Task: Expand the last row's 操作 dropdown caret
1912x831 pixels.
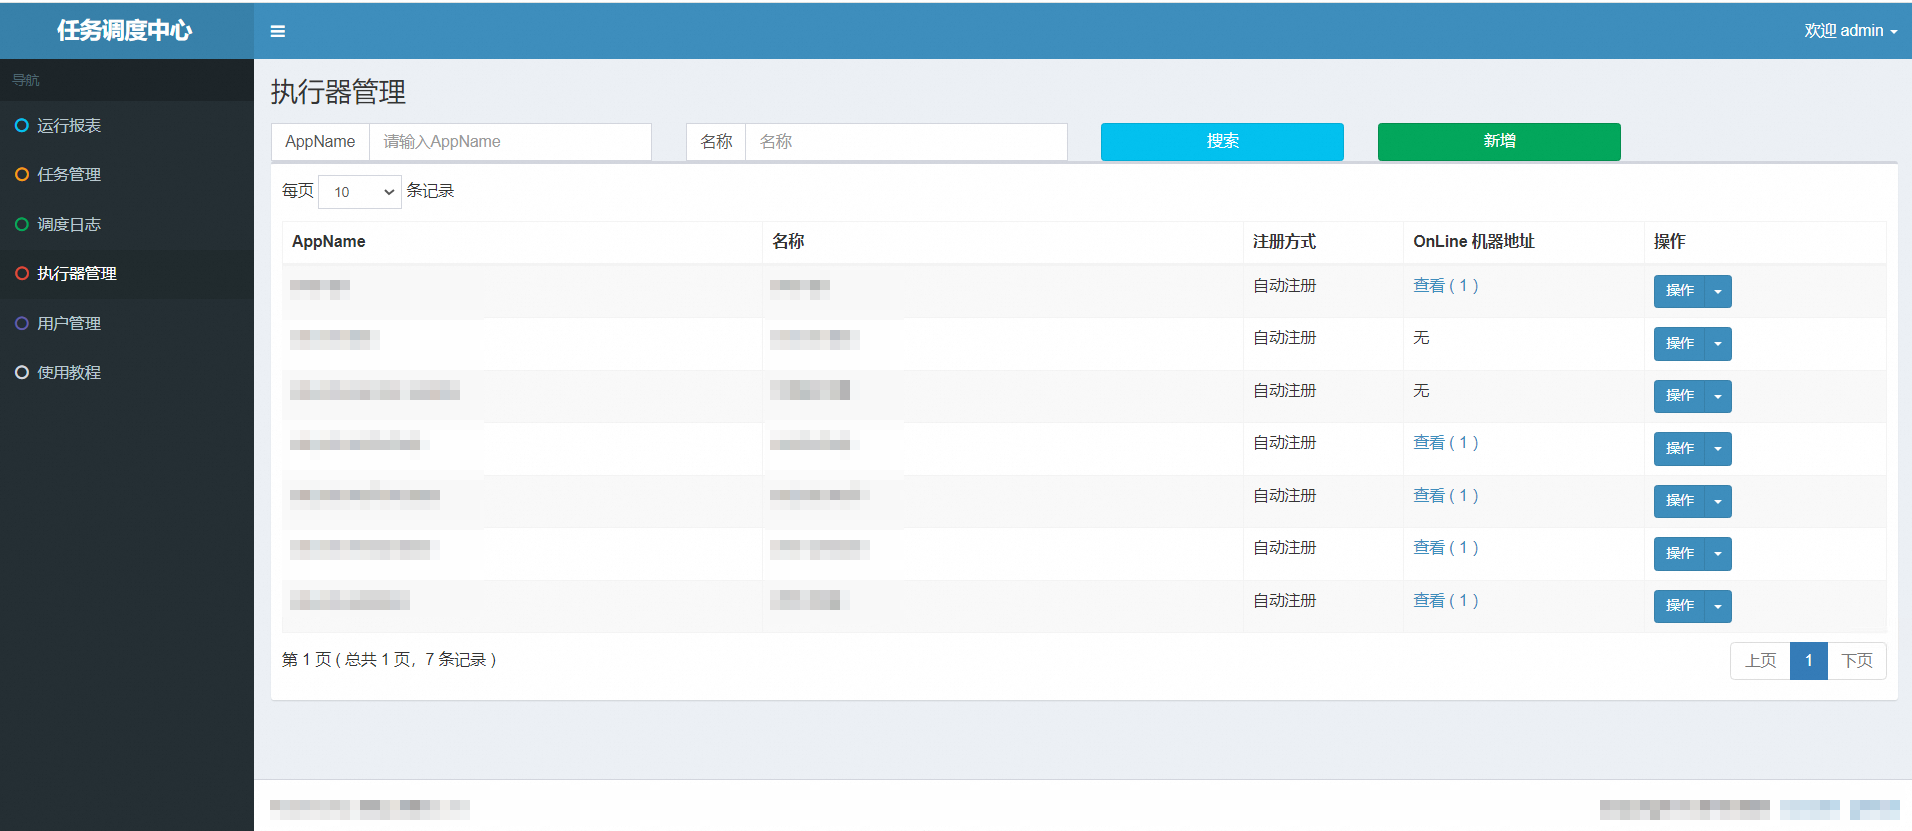Action: 1718,606
